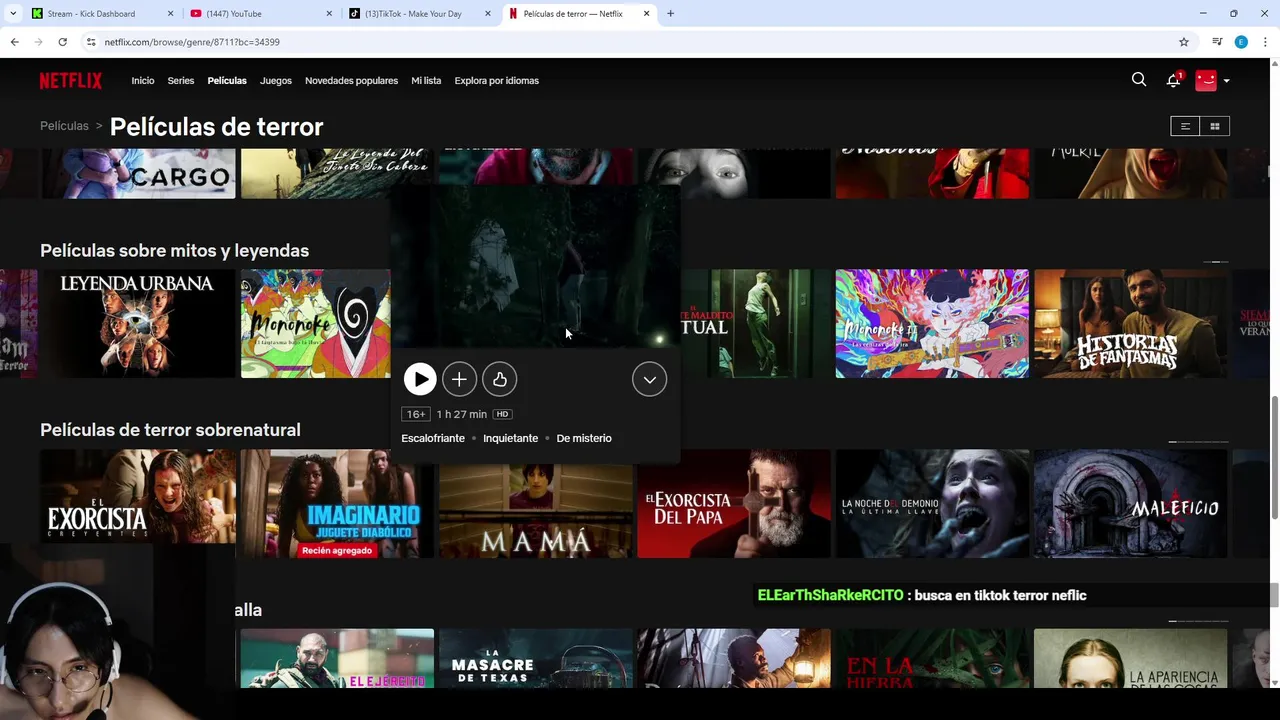Click the Inquietante genre tag
Image resolution: width=1280 pixels, height=720 pixels.
[510, 438]
